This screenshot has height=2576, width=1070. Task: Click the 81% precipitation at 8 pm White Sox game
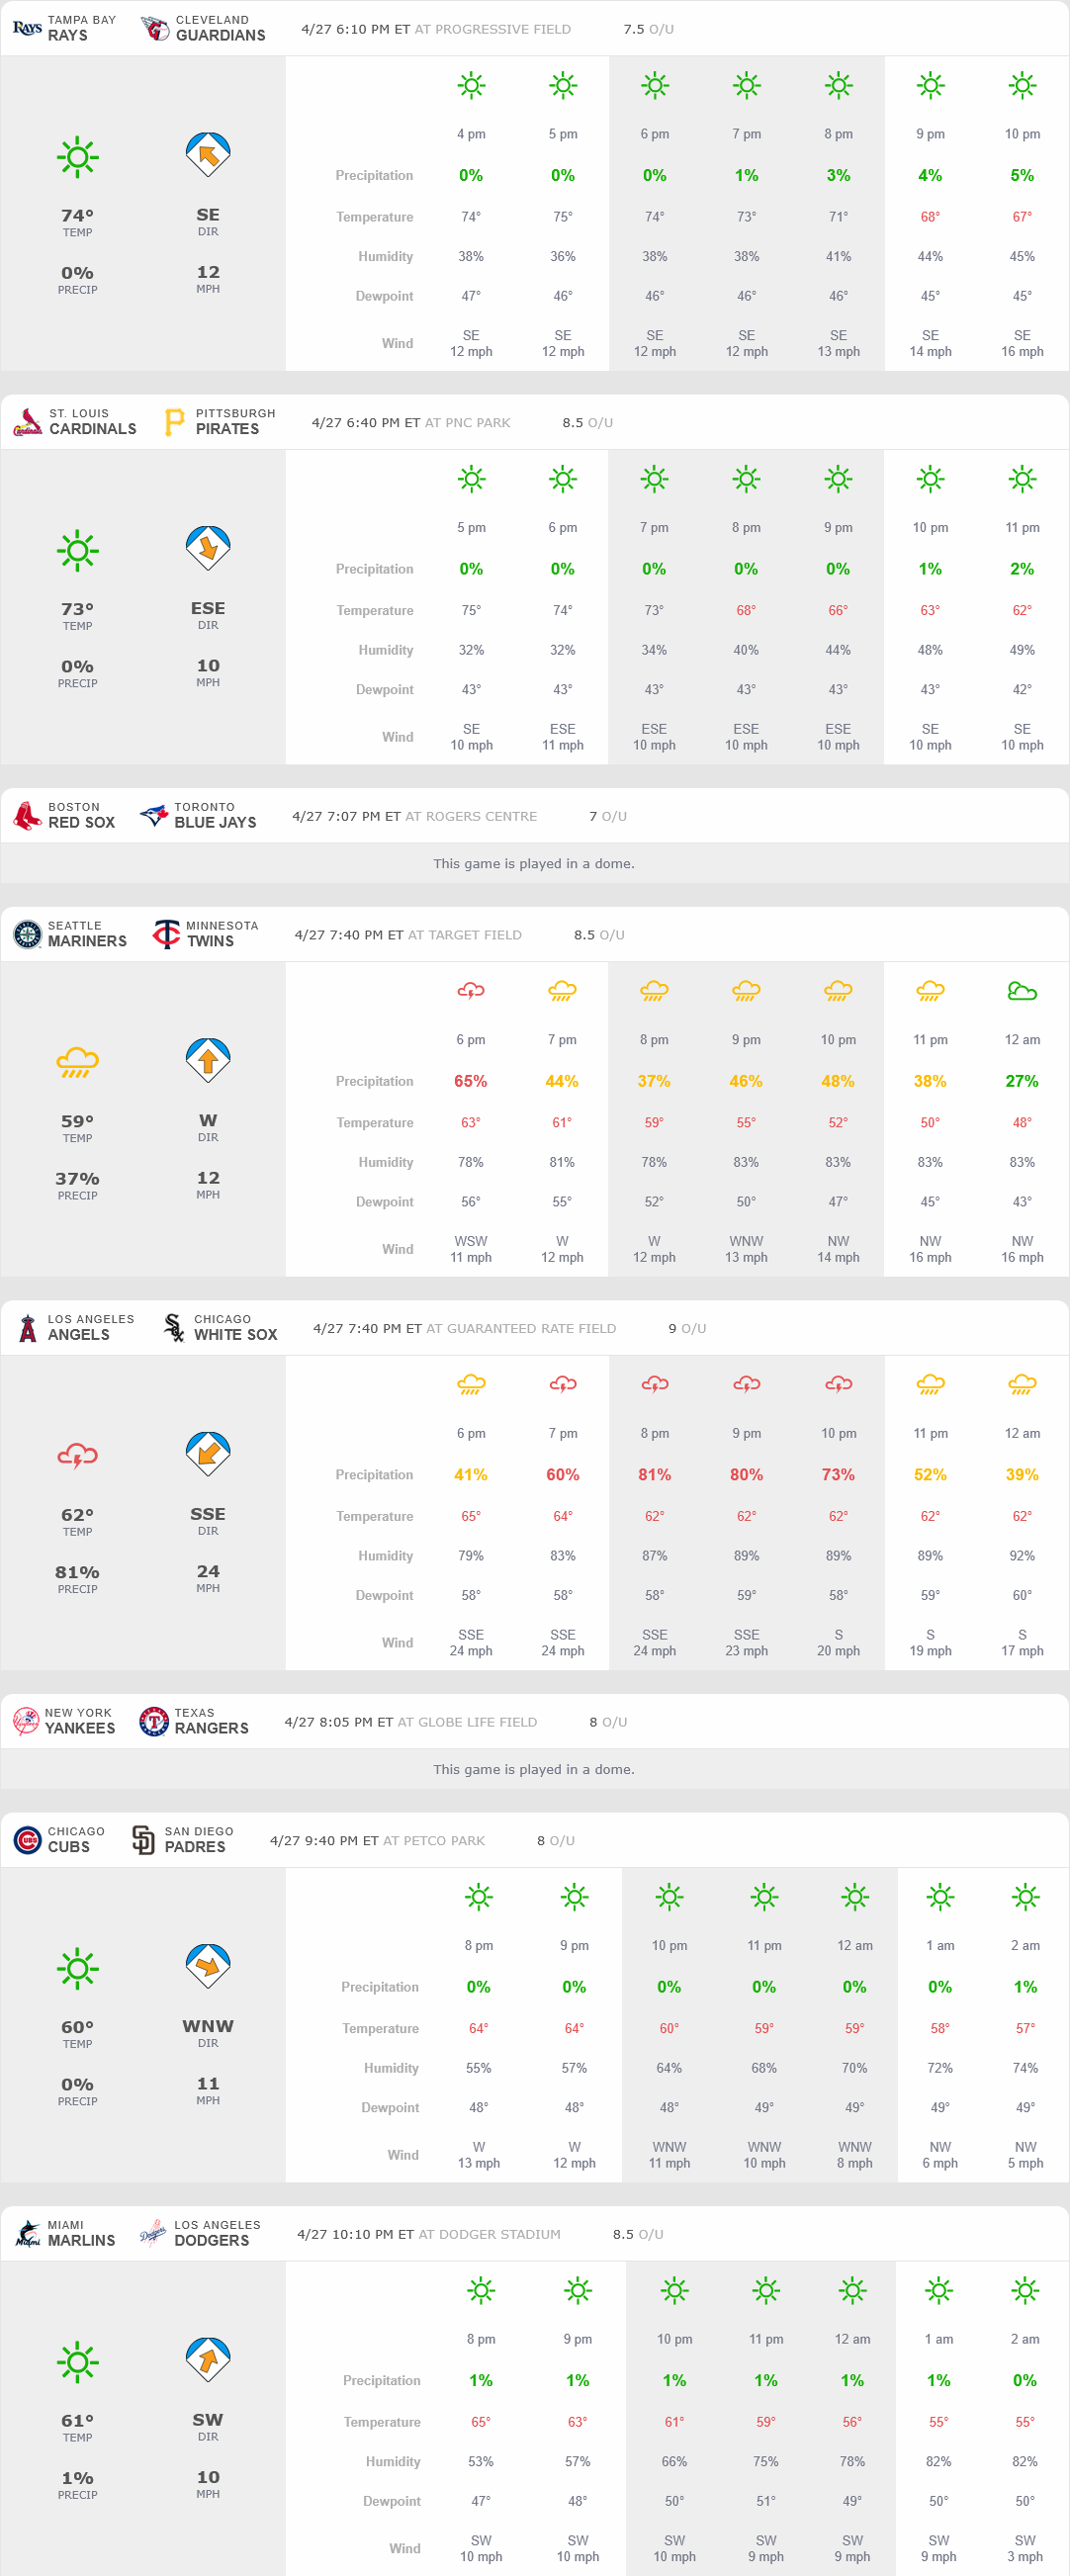(654, 1474)
